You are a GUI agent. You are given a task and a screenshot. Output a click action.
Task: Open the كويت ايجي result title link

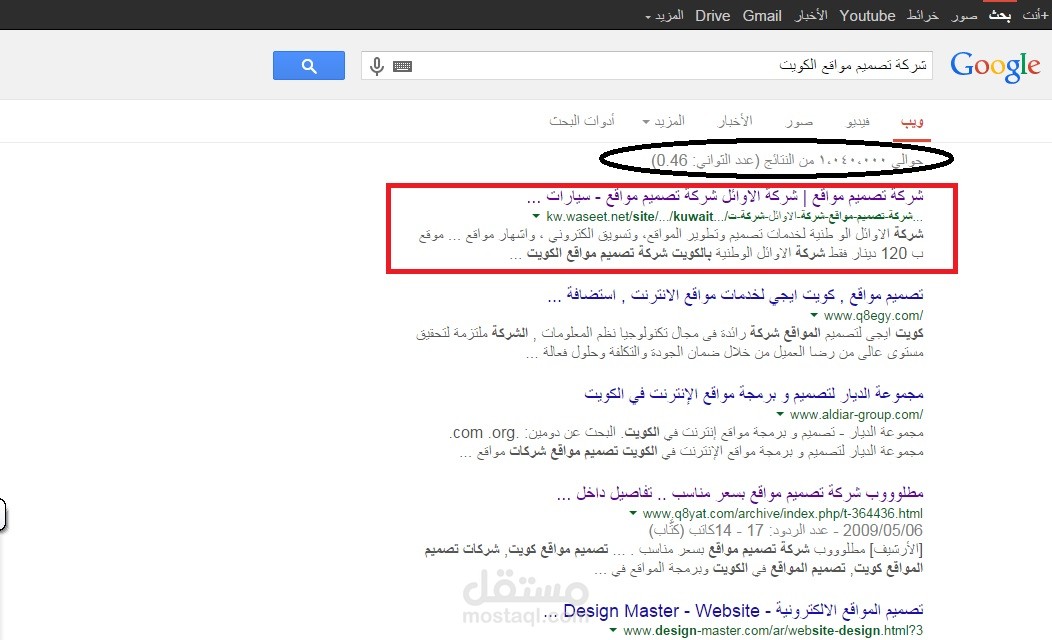point(736,295)
